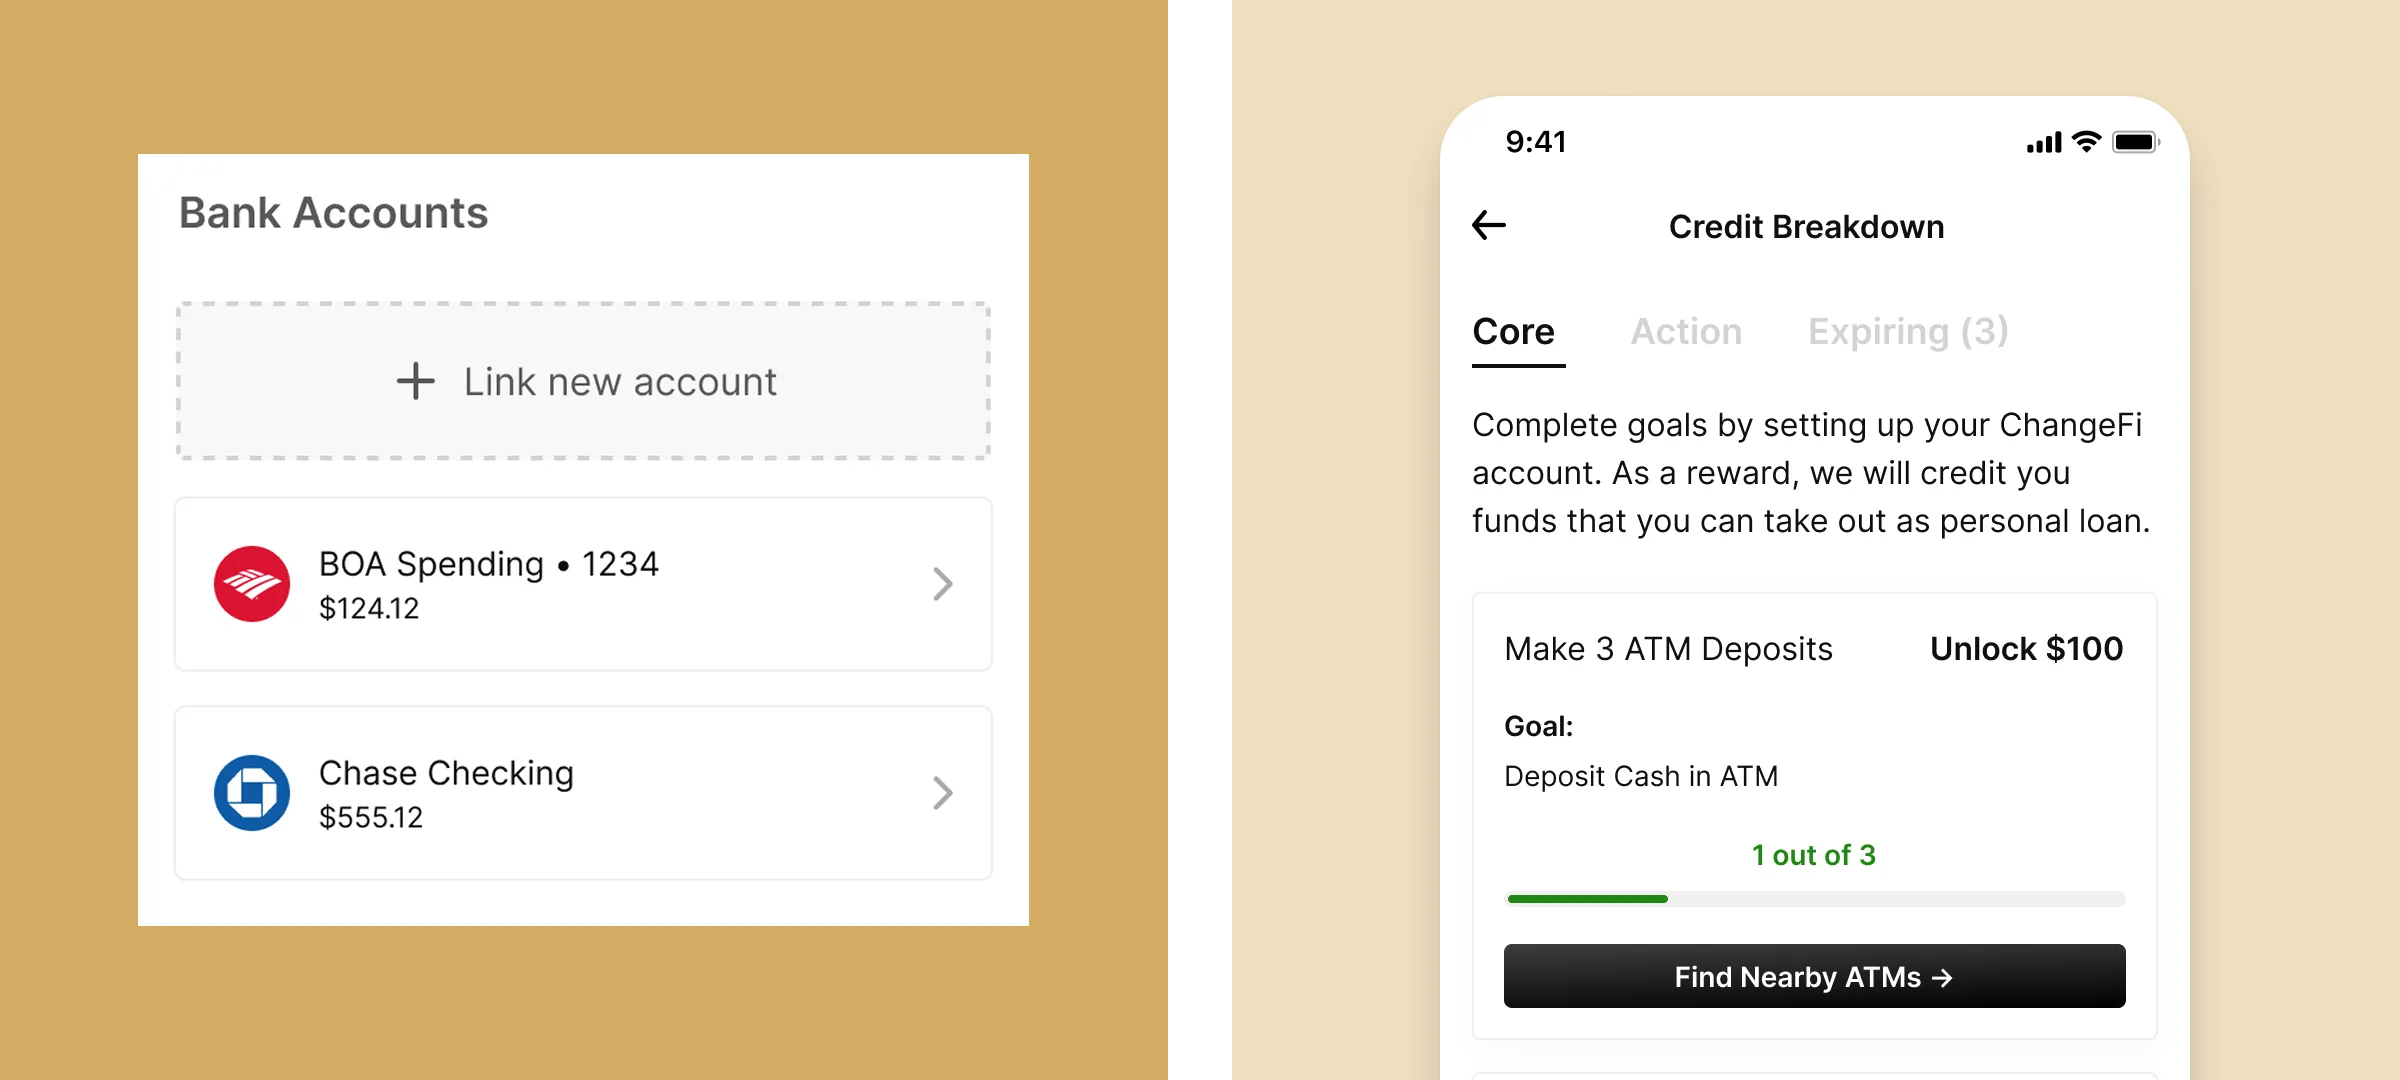2400x1080 pixels.
Task: Click the Unlock $100 reward label
Action: 2026,649
